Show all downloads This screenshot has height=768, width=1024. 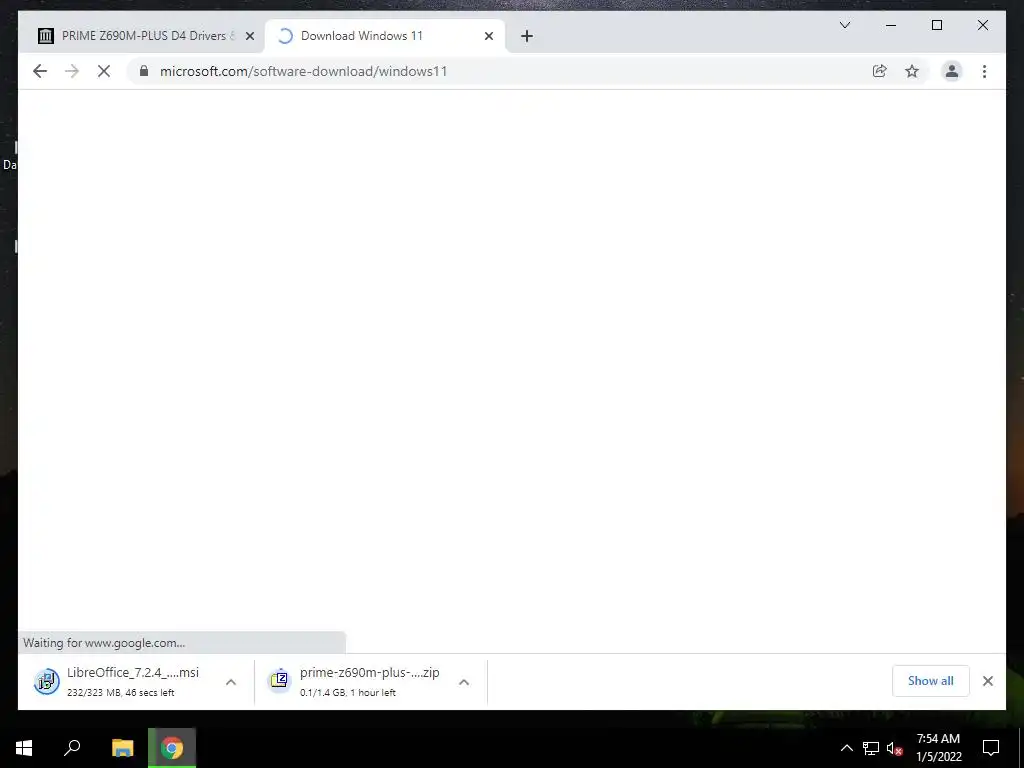coord(931,680)
